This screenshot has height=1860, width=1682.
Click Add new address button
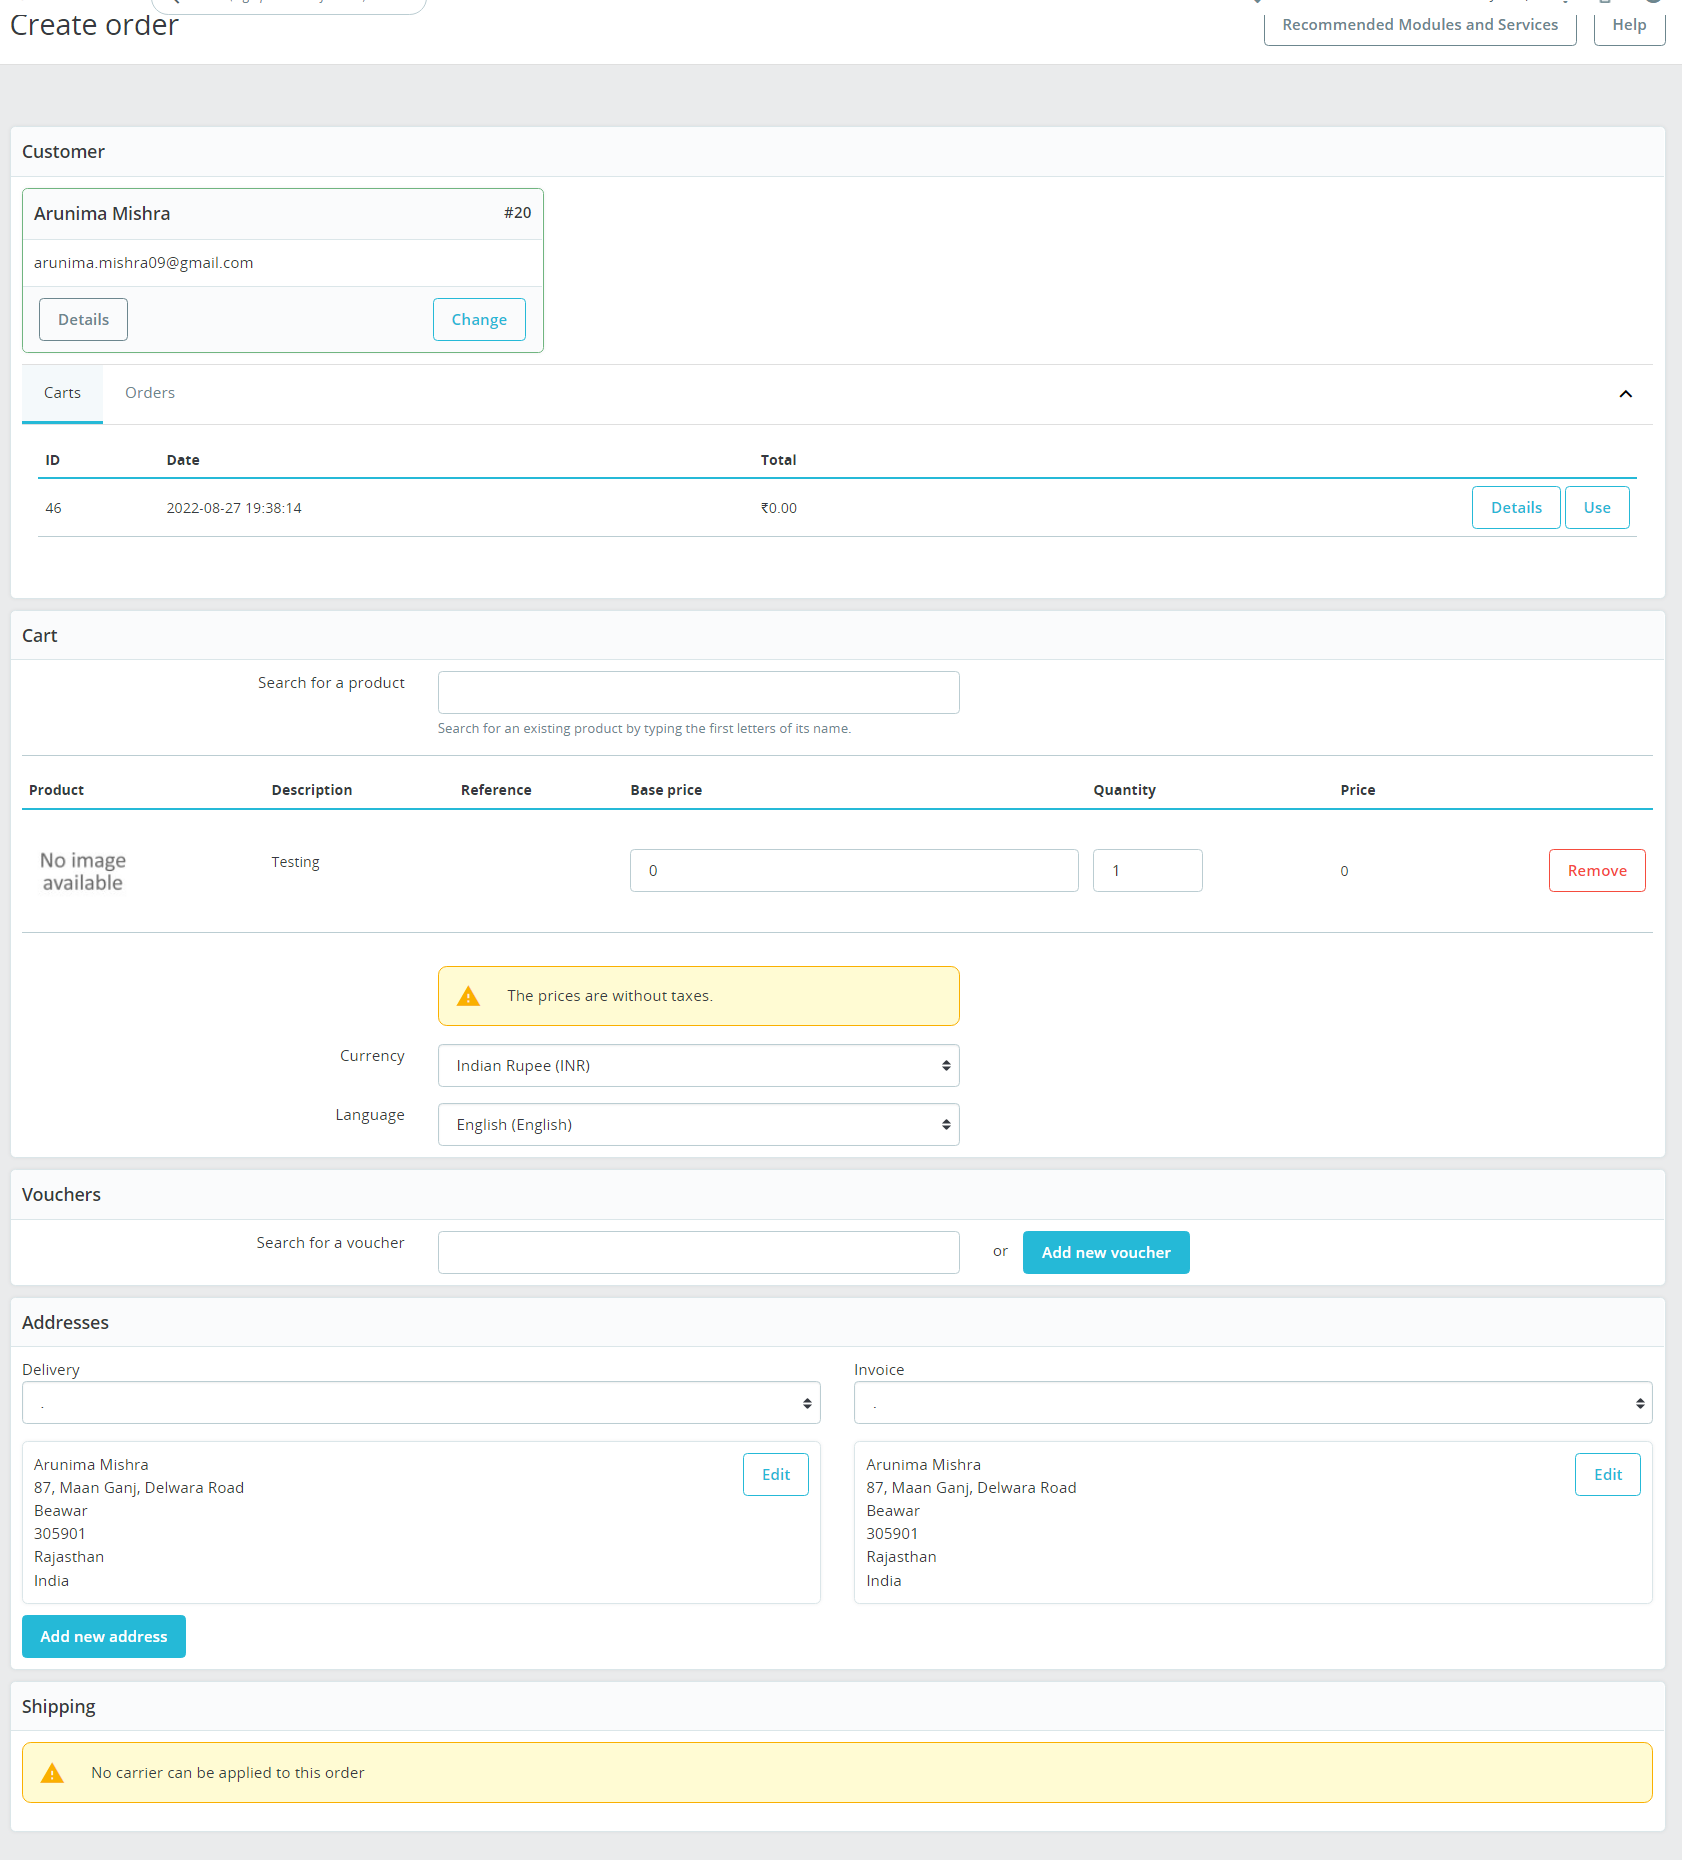[x=104, y=1637]
